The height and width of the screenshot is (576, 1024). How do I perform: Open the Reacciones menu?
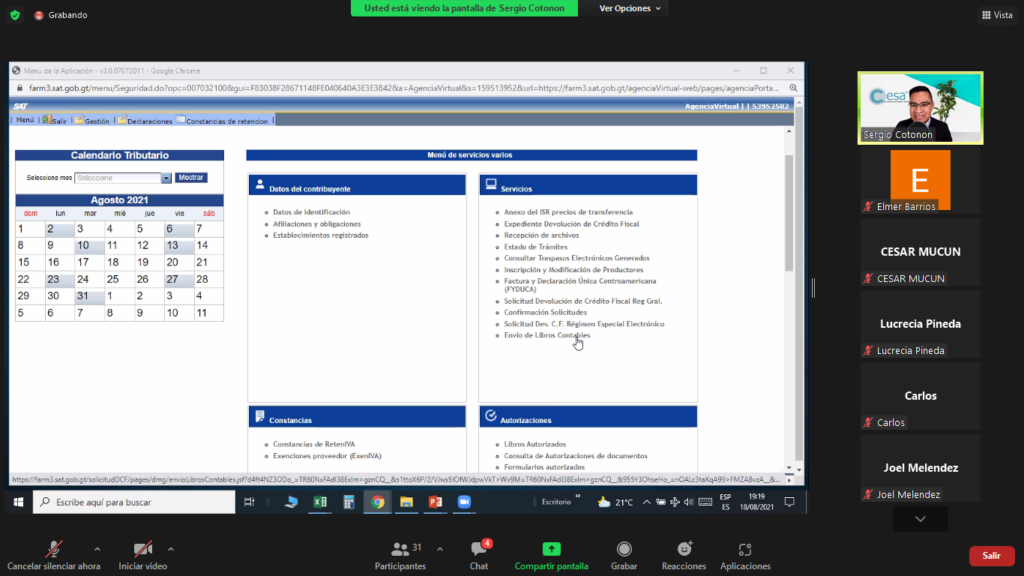click(x=684, y=550)
